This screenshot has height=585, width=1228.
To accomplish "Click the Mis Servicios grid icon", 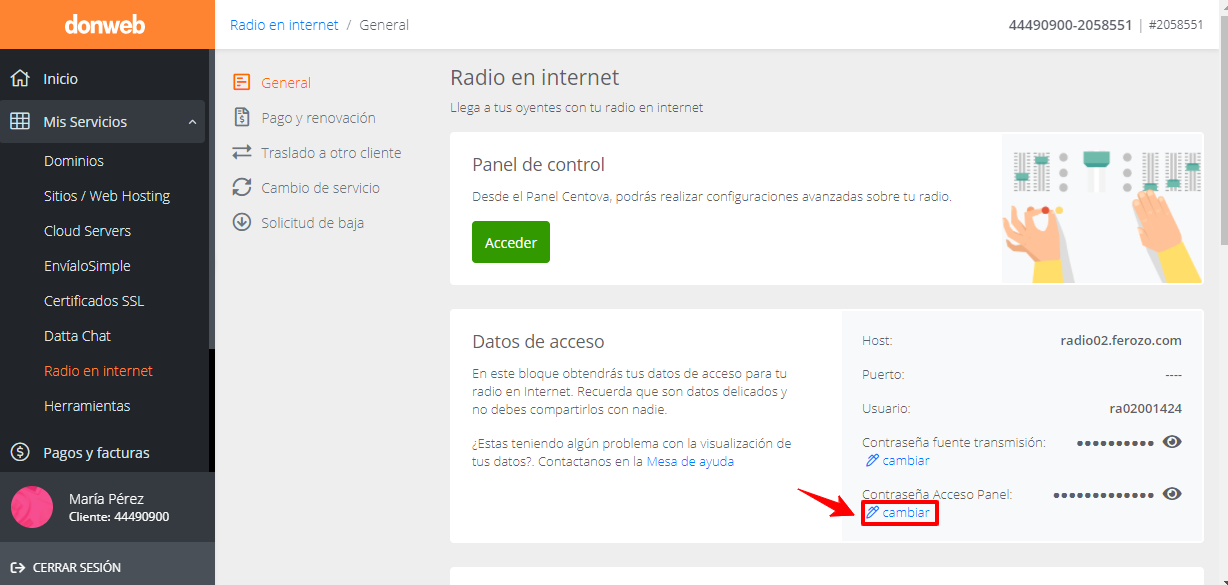I will point(20,121).
